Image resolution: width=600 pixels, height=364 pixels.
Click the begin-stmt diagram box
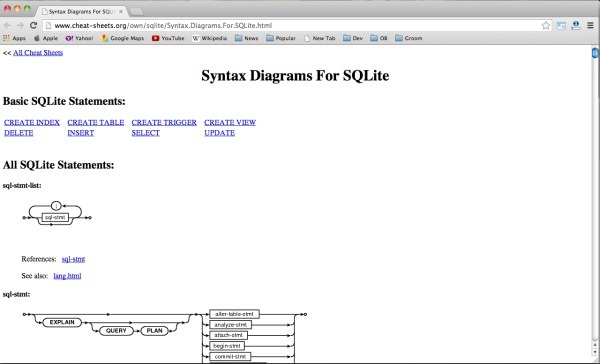(x=227, y=346)
